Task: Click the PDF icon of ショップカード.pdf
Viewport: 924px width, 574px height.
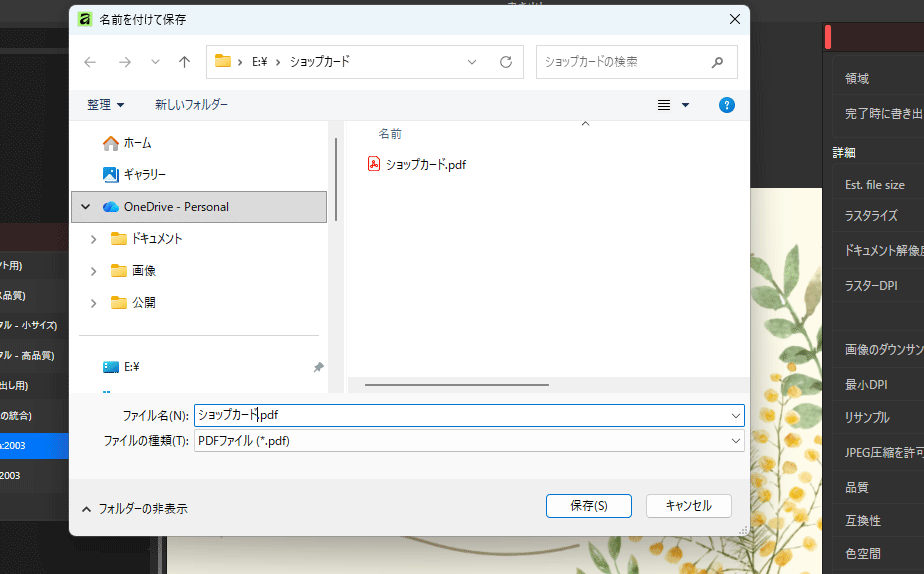Action: pos(374,164)
